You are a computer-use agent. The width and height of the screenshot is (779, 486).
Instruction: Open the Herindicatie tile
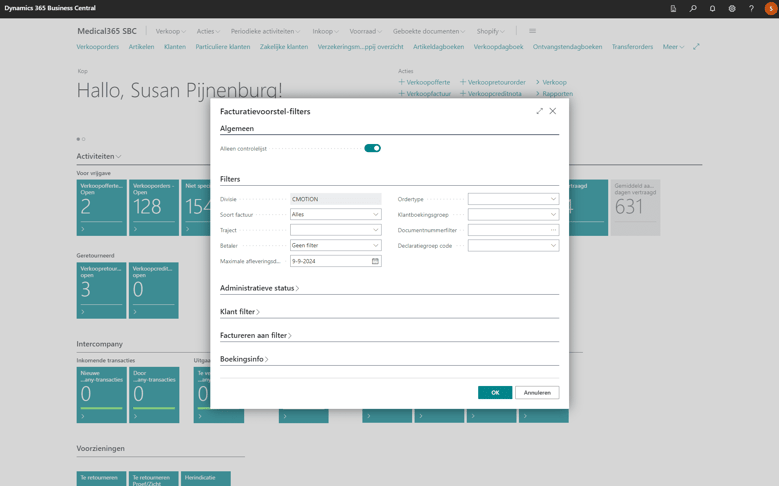[206, 478]
